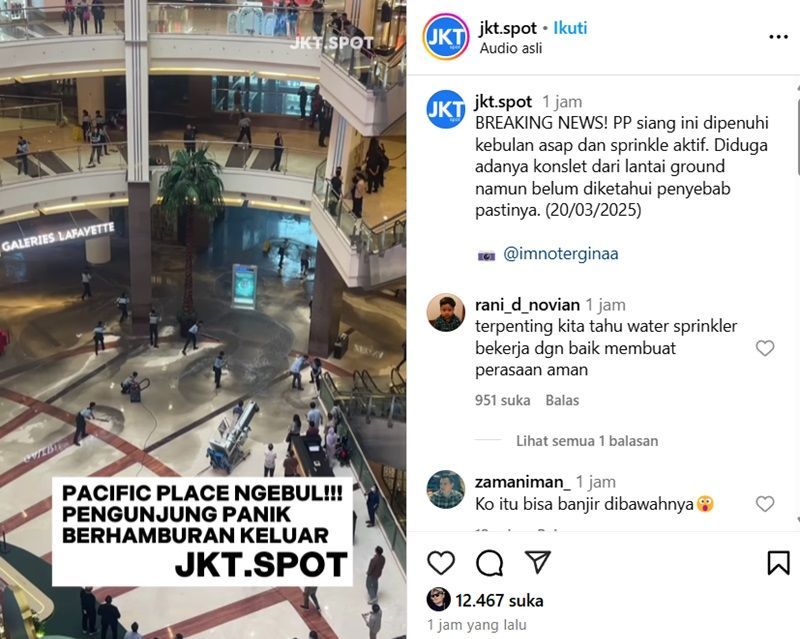View likers by clicking 12.467 suka

499,601
